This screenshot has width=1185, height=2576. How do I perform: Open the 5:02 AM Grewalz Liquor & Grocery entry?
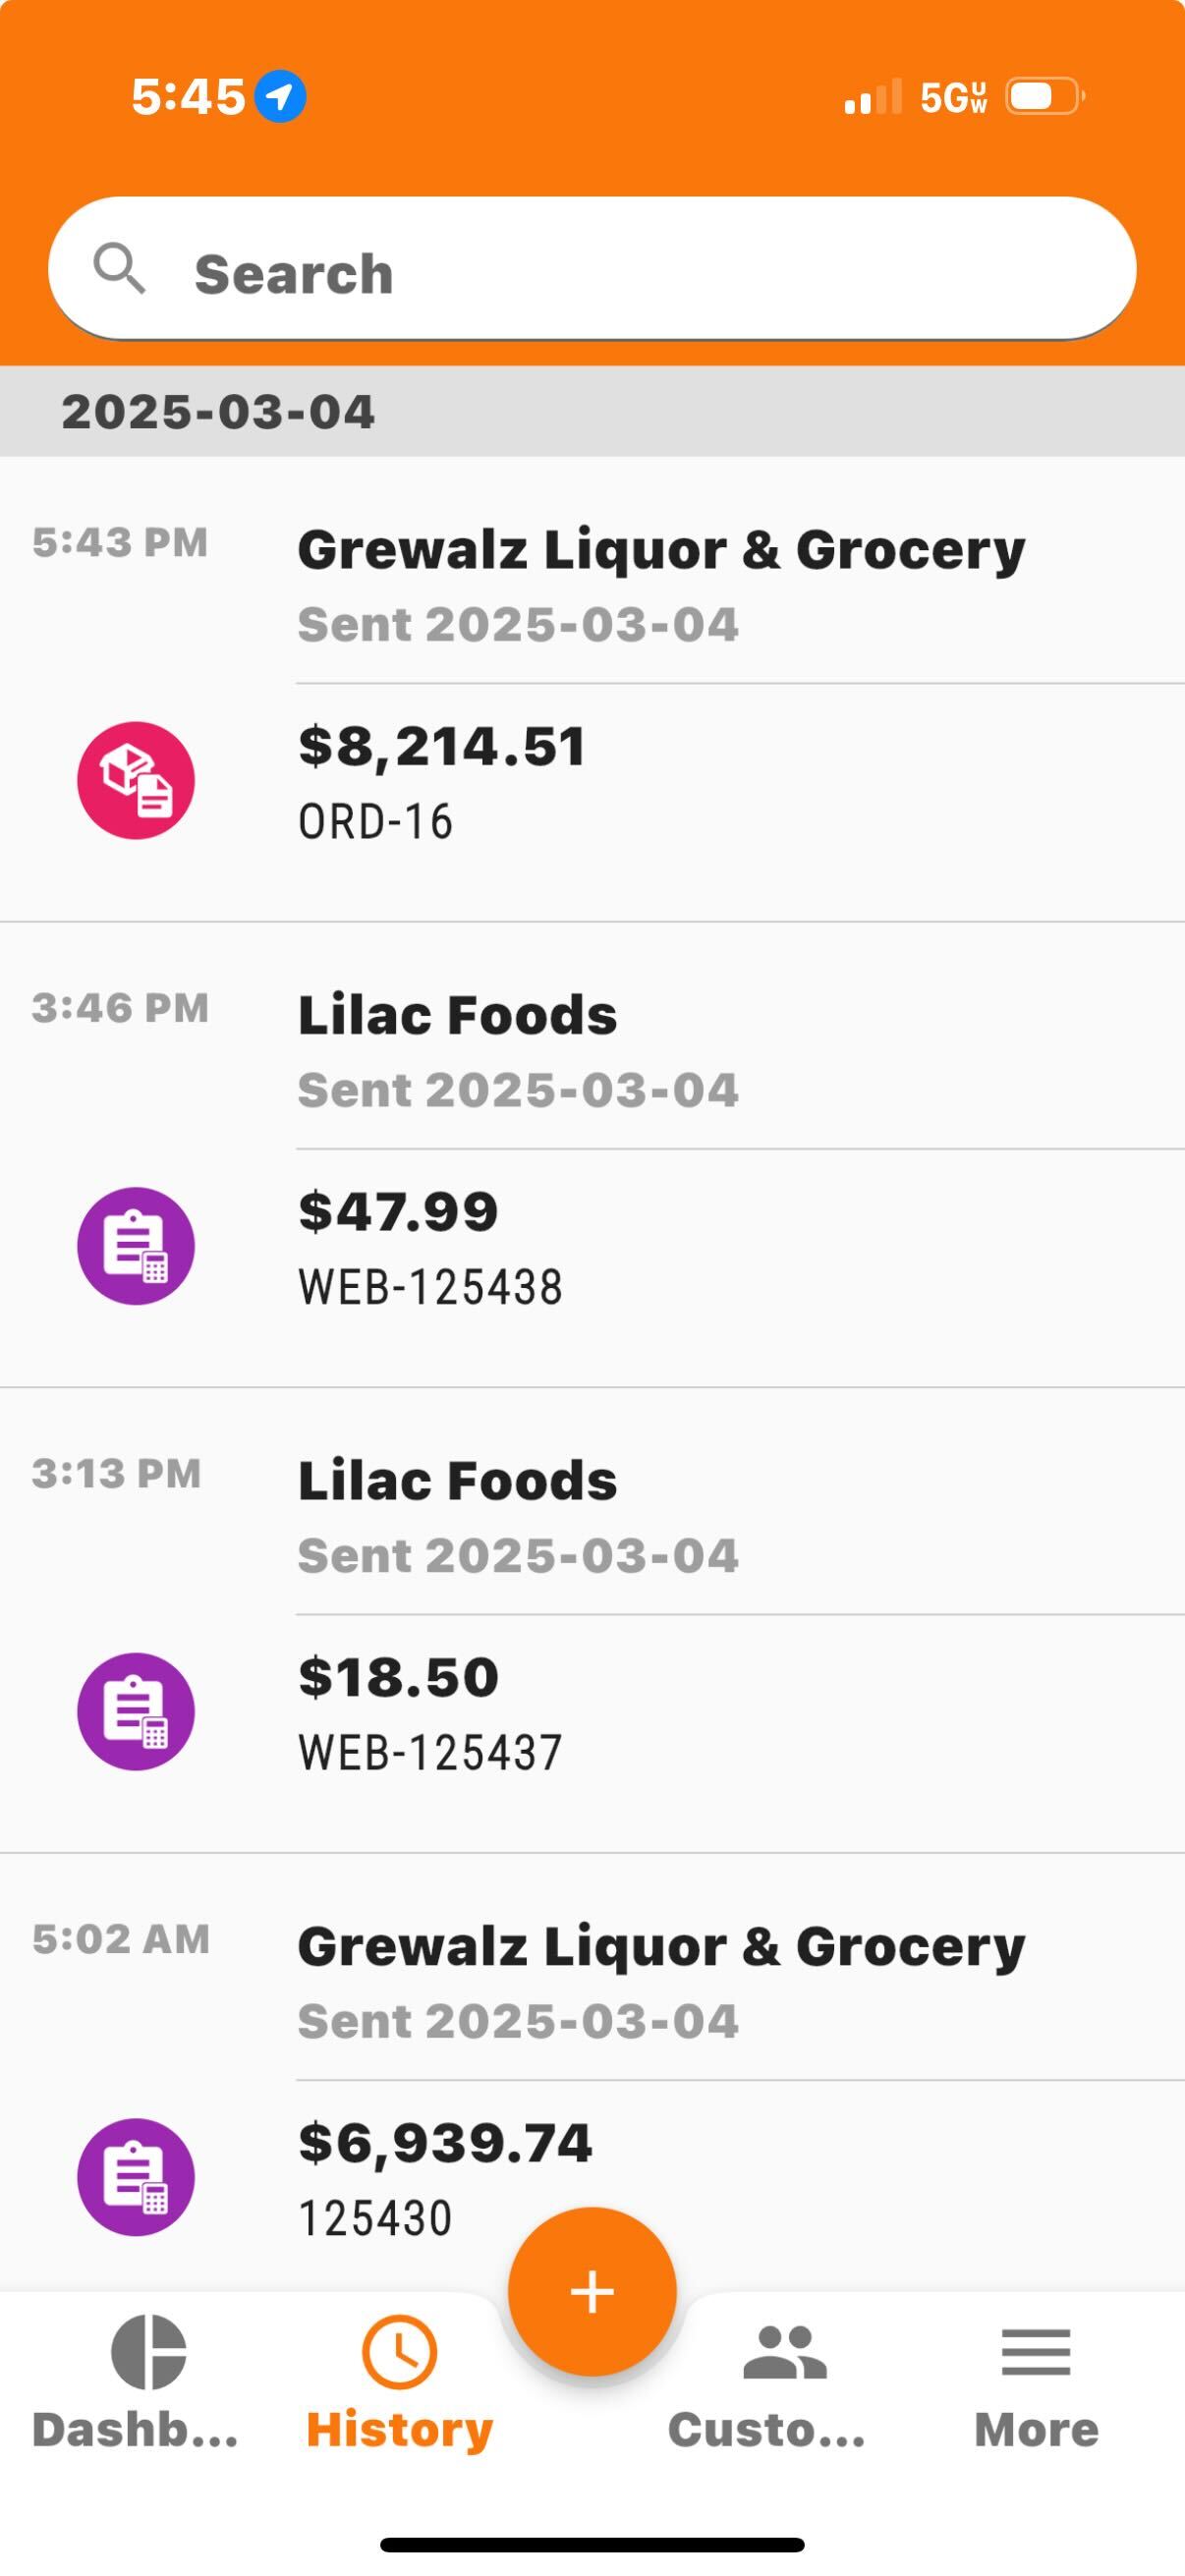(x=592, y=2072)
